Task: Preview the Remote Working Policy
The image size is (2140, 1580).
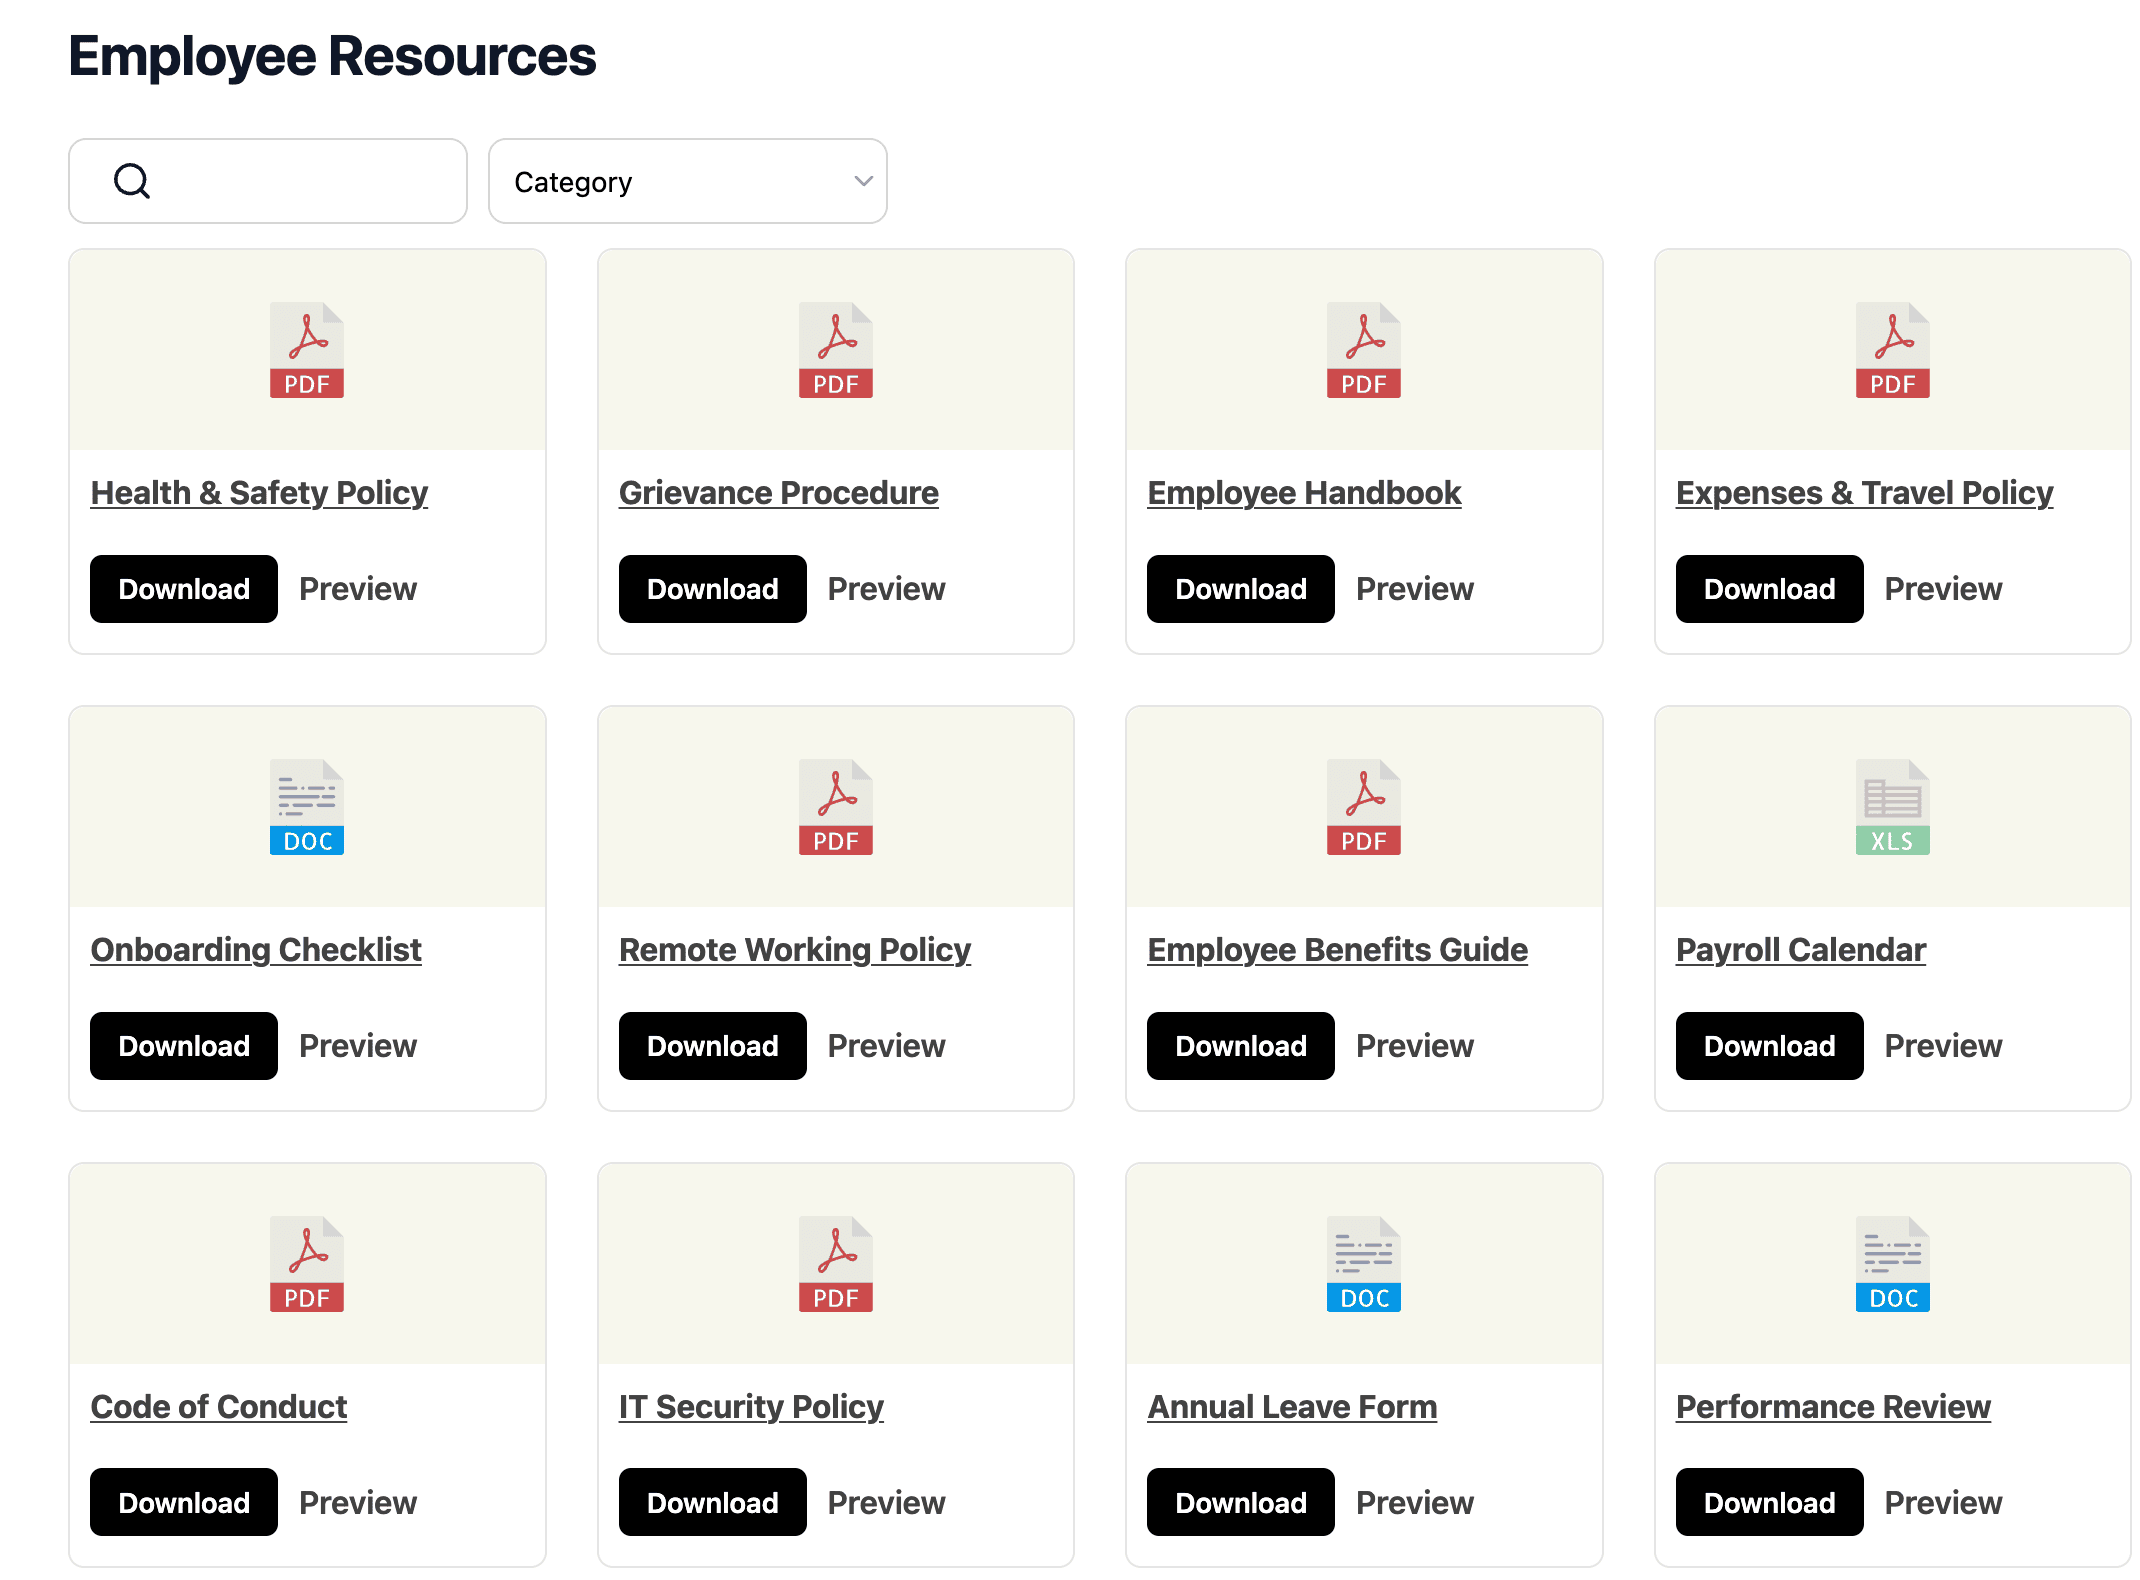Action: 887,1046
